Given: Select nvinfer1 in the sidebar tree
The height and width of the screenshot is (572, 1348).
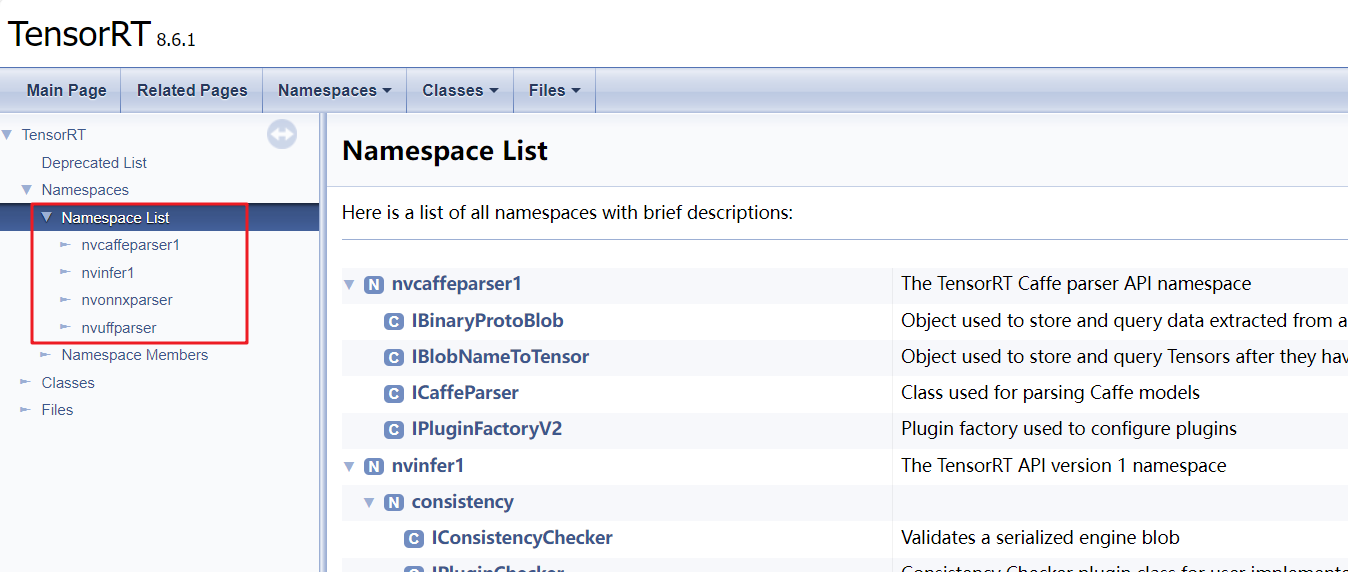Looking at the screenshot, I should pyautogui.click(x=108, y=272).
